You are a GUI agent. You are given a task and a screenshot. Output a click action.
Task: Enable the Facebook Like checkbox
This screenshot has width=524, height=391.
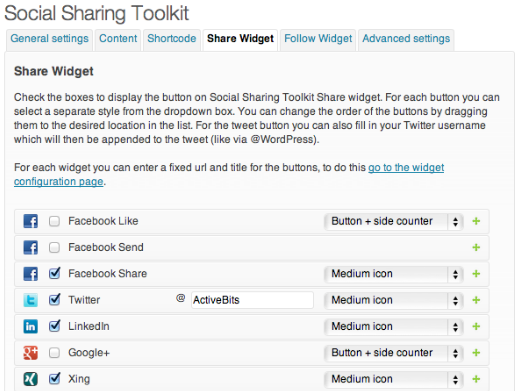tap(54, 221)
